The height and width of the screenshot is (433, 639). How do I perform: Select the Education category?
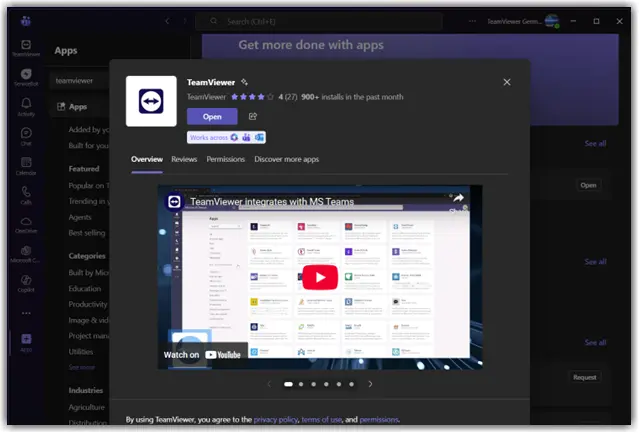coord(85,288)
